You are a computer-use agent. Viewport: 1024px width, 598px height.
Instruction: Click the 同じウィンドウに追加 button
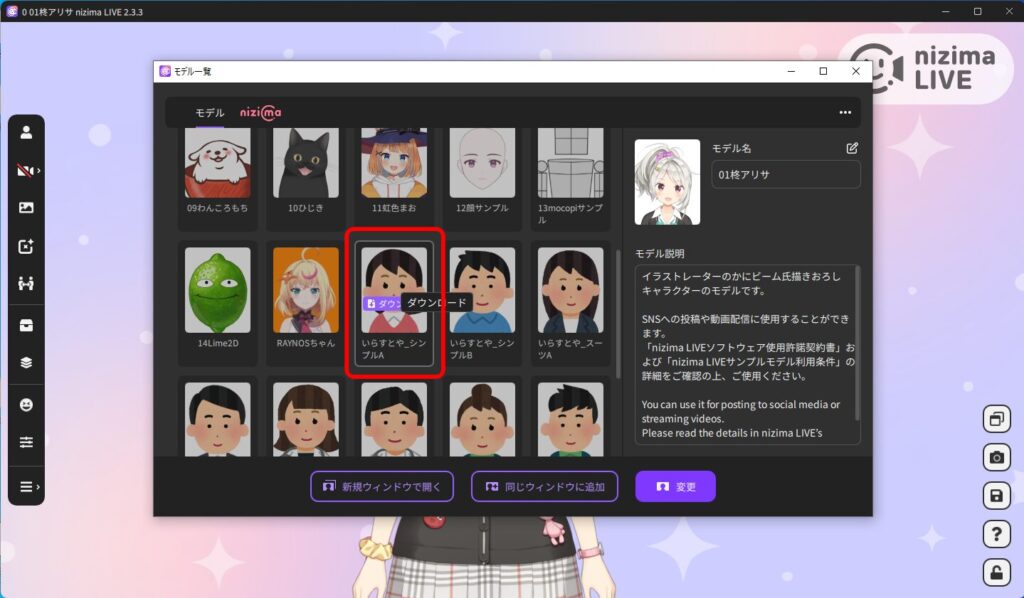coord(545,486)
